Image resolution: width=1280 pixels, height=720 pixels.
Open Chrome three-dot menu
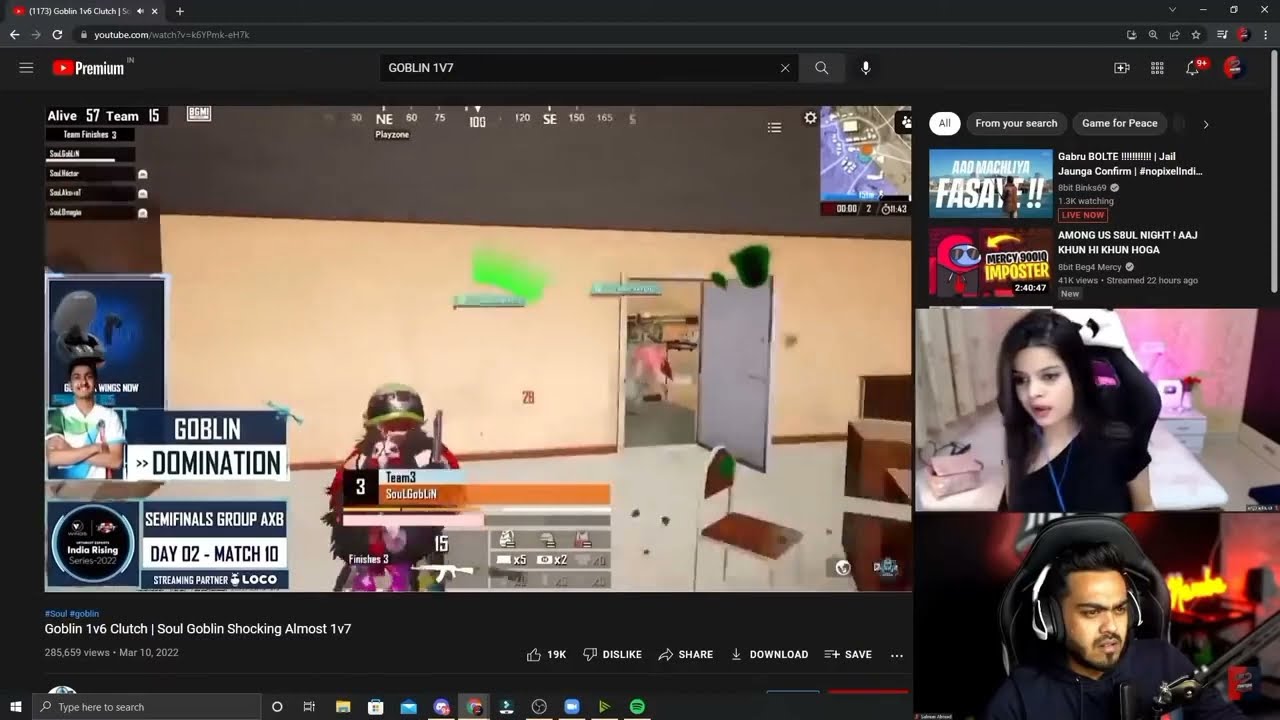point(1265,35)
